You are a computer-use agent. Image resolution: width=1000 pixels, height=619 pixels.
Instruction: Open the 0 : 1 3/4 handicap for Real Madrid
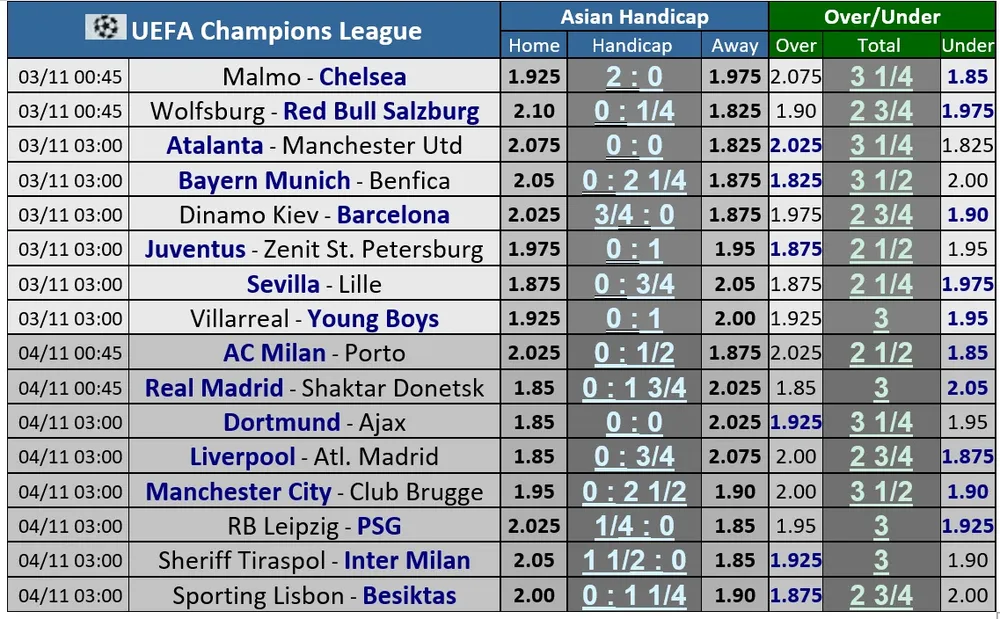[634, 388]
